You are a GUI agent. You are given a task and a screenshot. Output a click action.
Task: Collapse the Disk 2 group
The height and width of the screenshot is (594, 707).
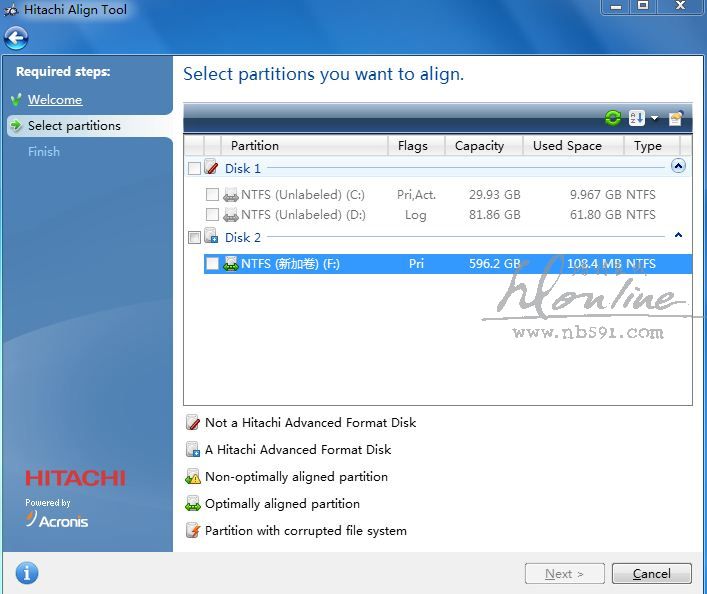pos(678,235)
